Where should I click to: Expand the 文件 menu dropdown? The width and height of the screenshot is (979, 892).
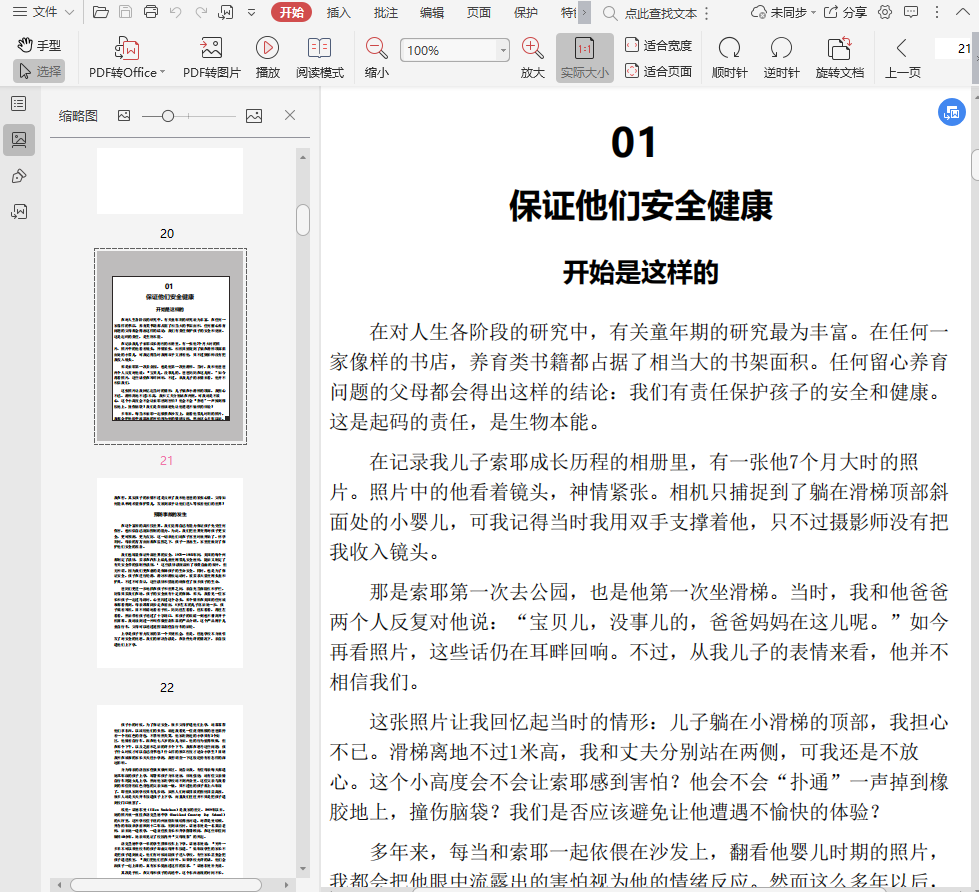coord(68,13)
